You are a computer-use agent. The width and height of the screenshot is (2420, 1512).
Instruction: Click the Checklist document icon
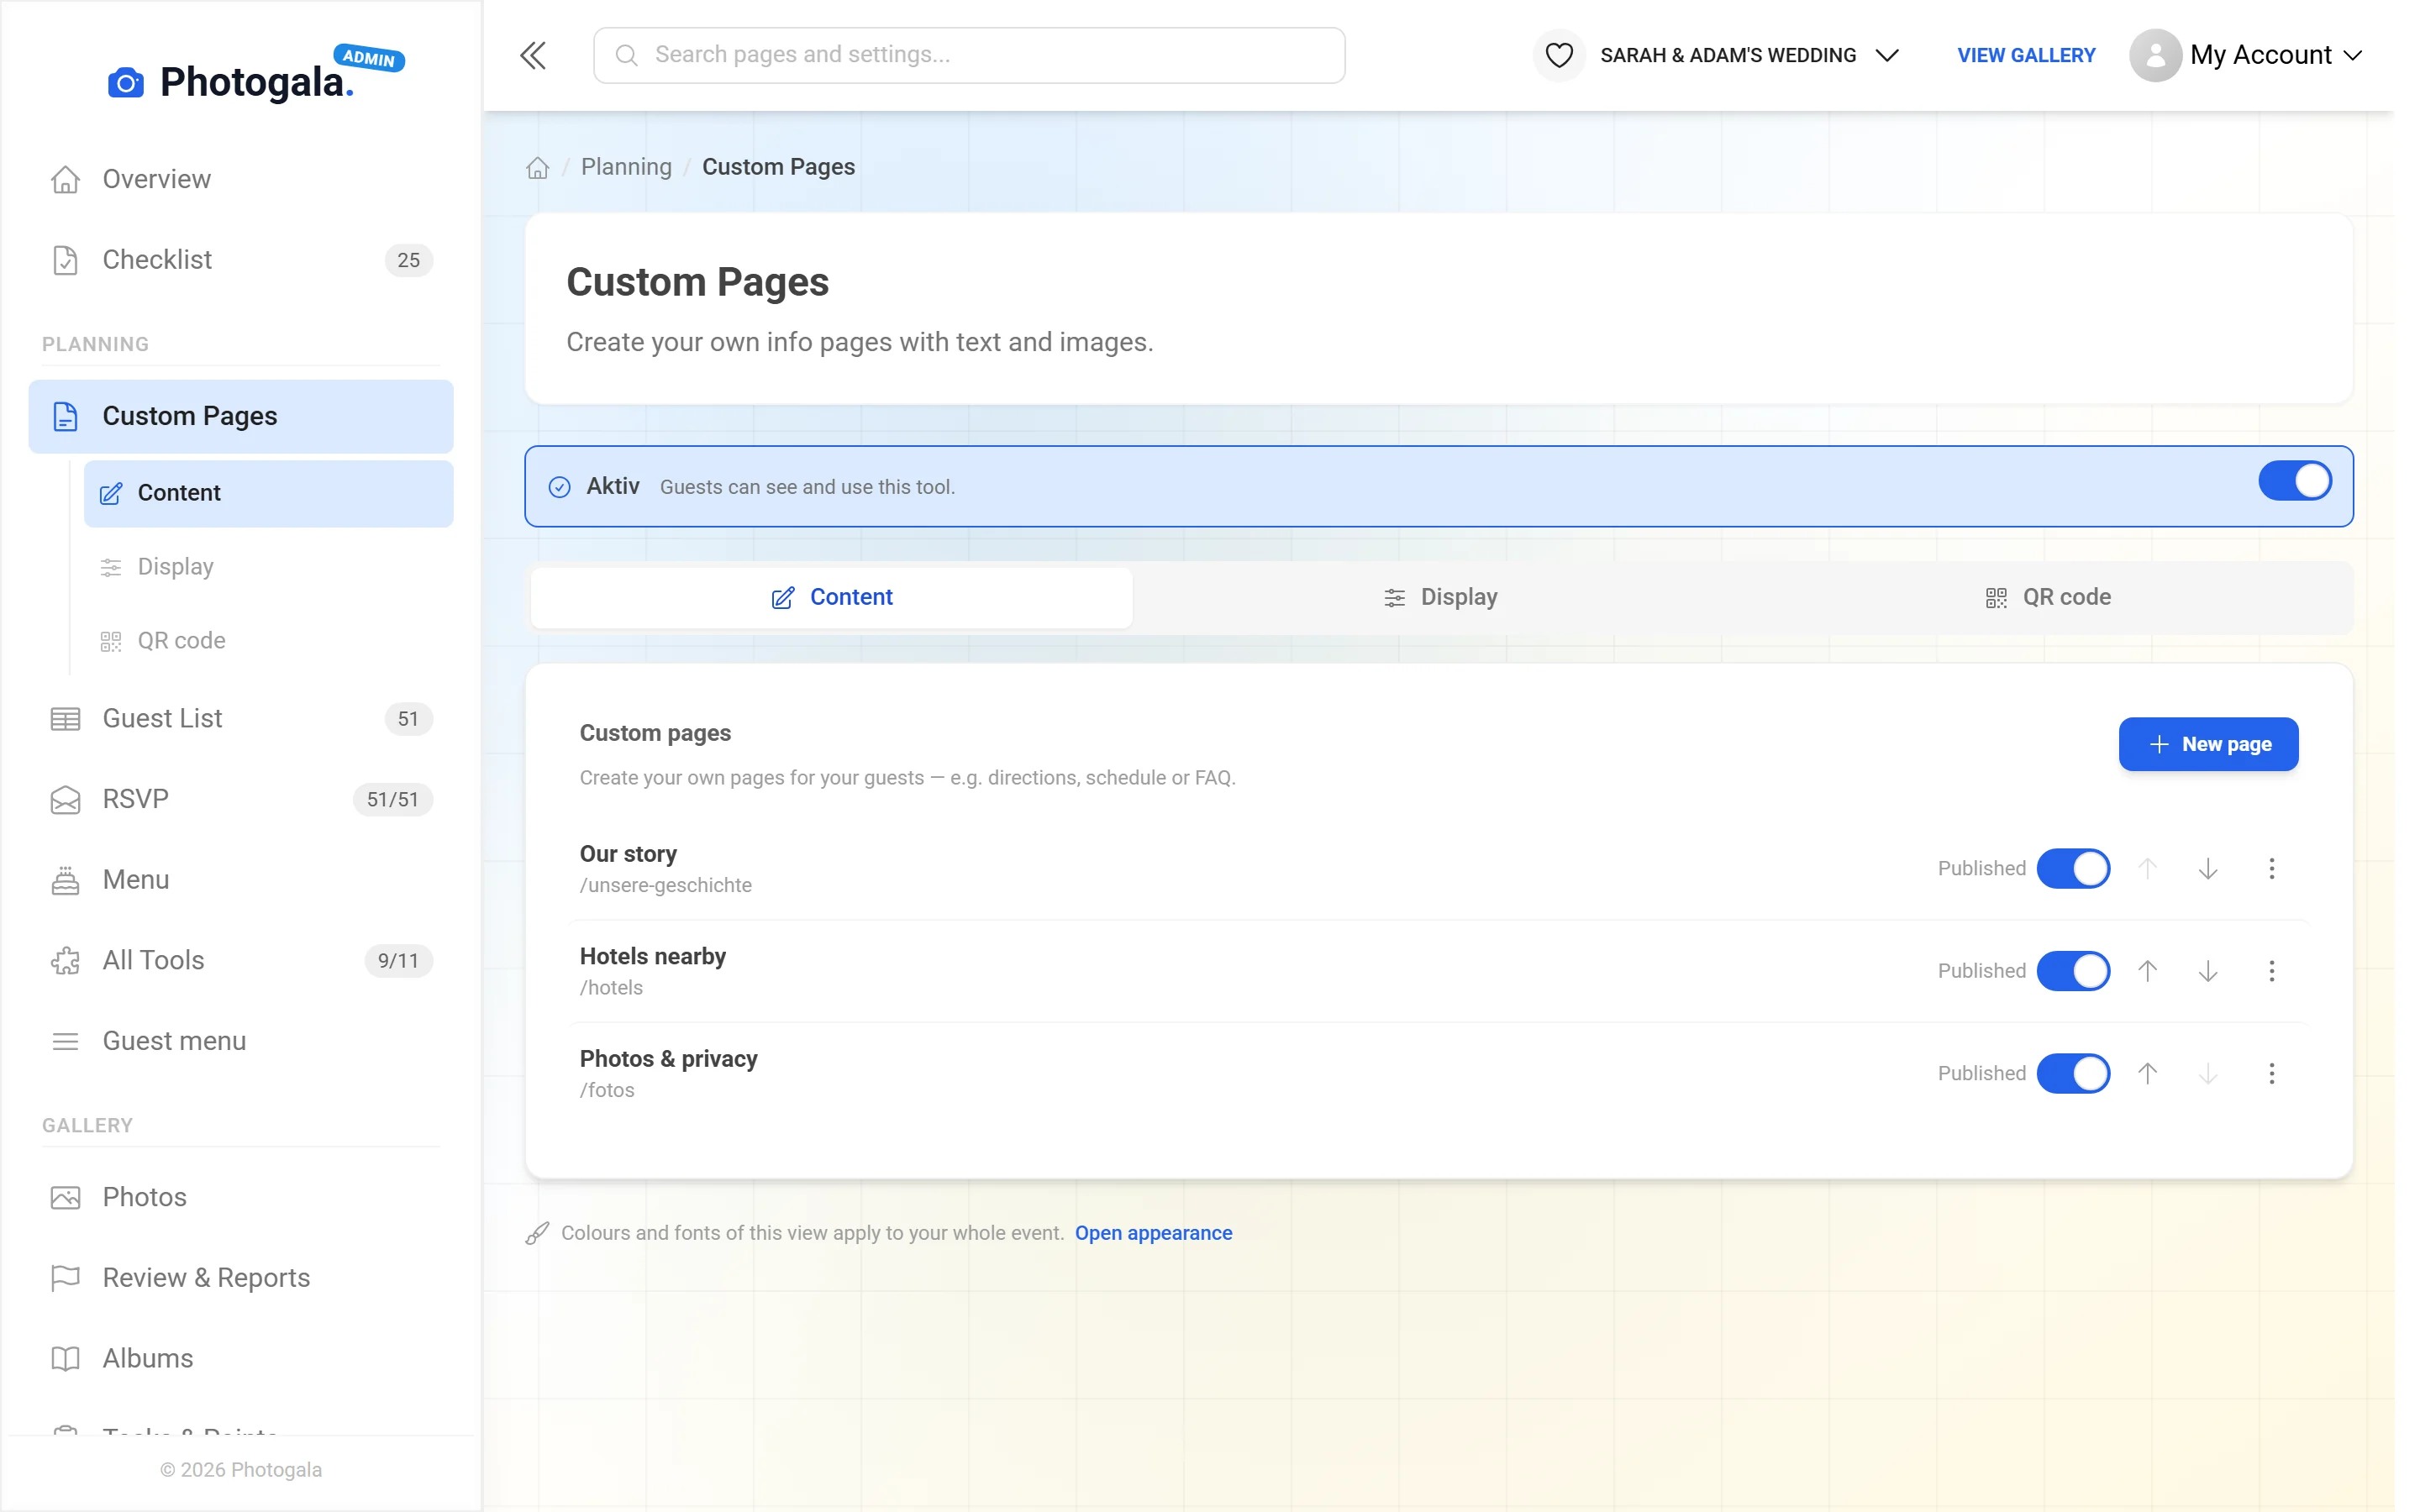(x=65, y=260)
